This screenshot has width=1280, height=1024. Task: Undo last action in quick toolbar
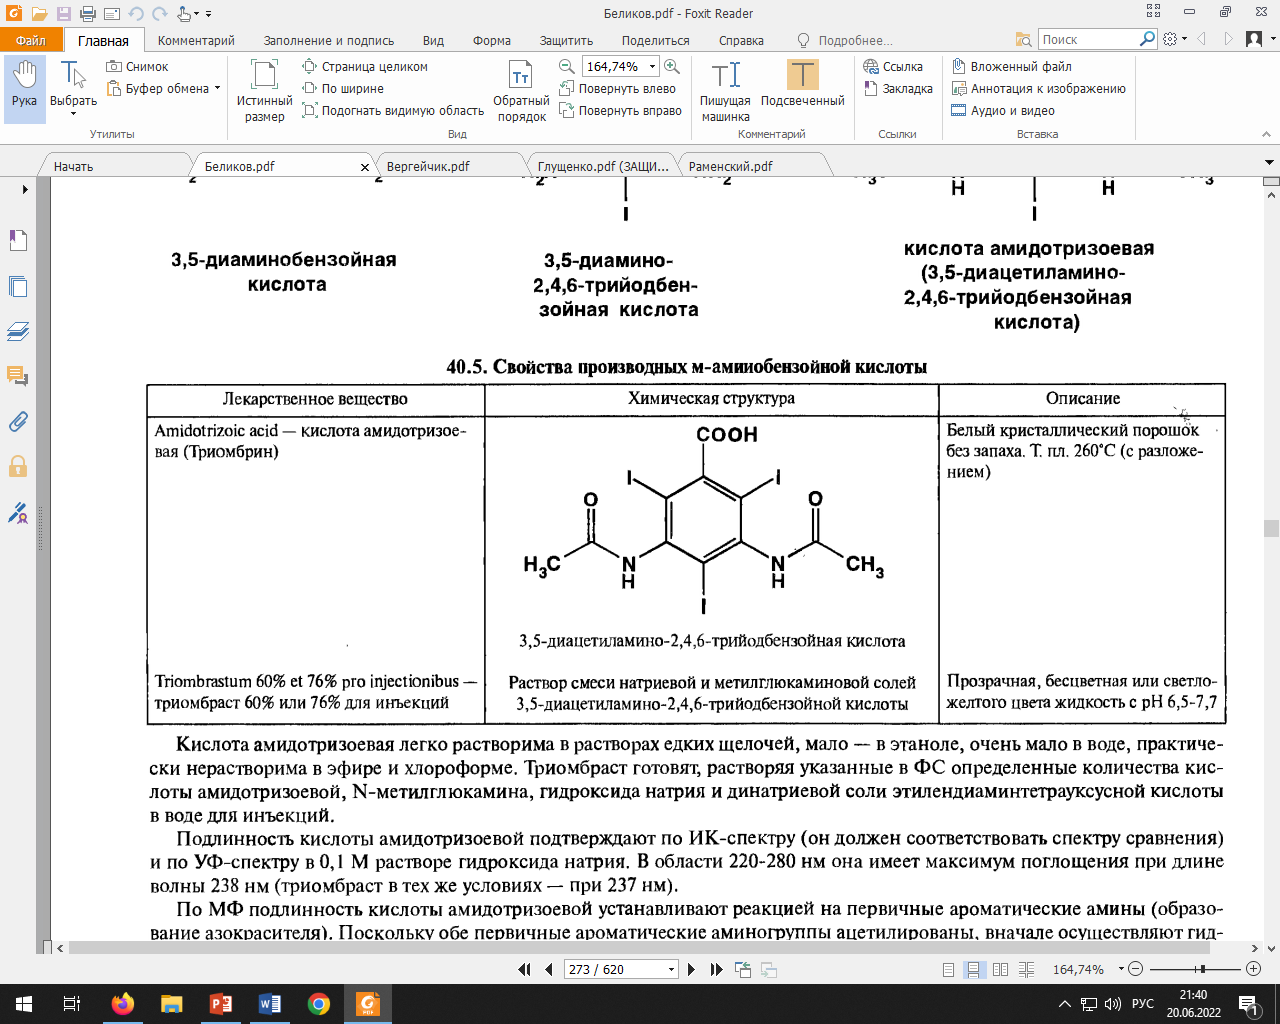pos(136,14)
